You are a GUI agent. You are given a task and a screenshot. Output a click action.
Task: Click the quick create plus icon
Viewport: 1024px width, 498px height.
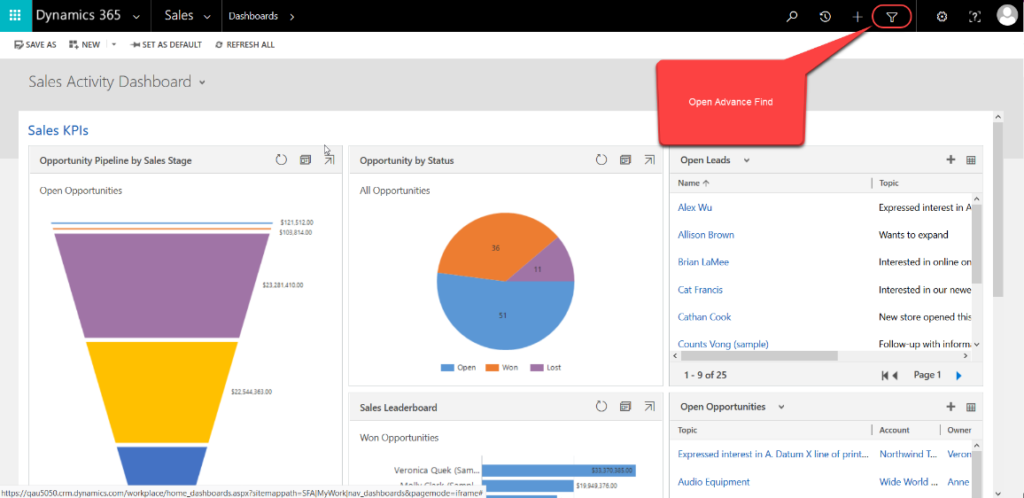[857, 17]
